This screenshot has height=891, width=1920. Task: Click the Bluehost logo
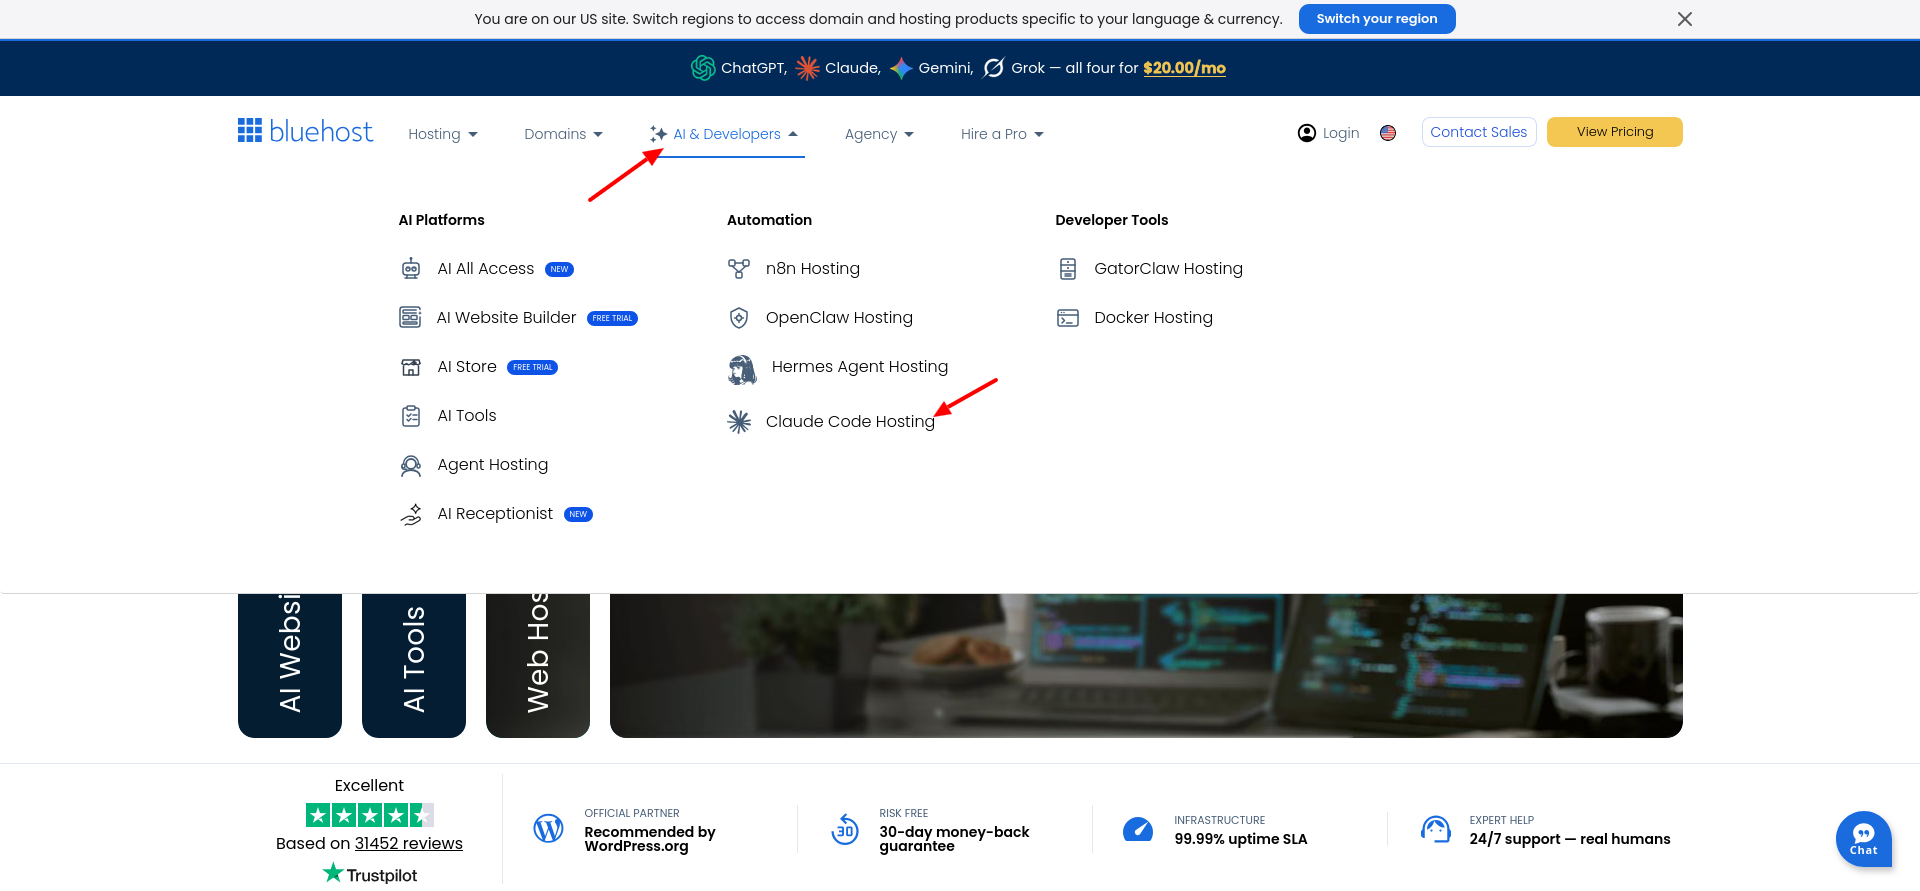305,131
